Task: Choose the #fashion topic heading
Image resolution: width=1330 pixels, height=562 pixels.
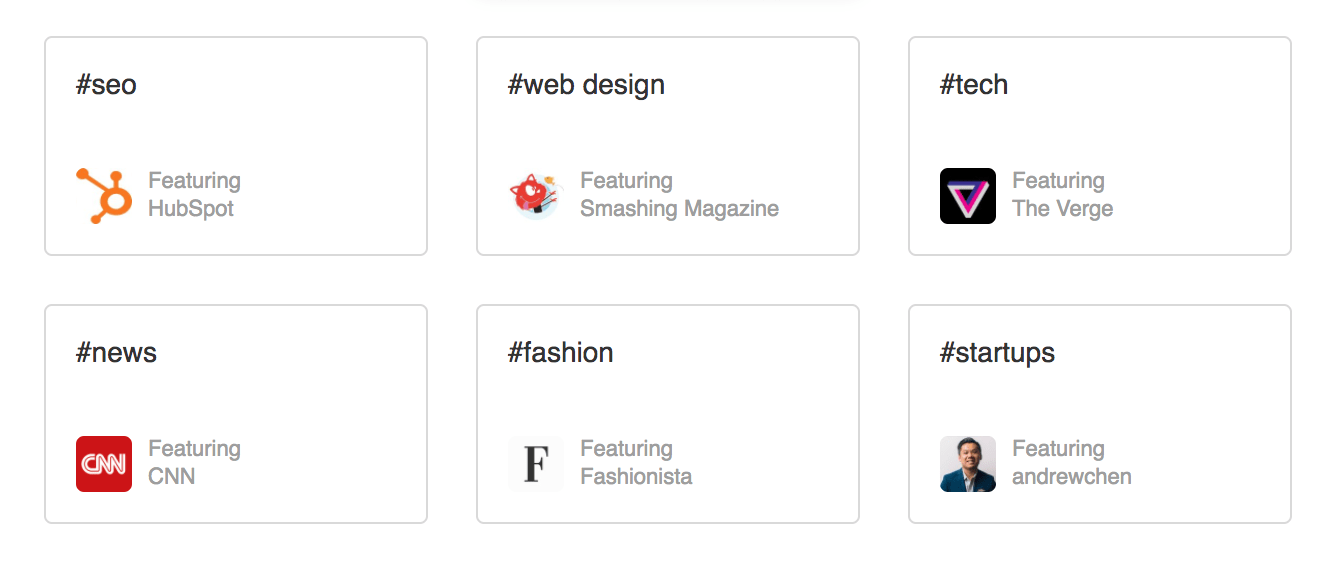Action: [x=560, y=353]
